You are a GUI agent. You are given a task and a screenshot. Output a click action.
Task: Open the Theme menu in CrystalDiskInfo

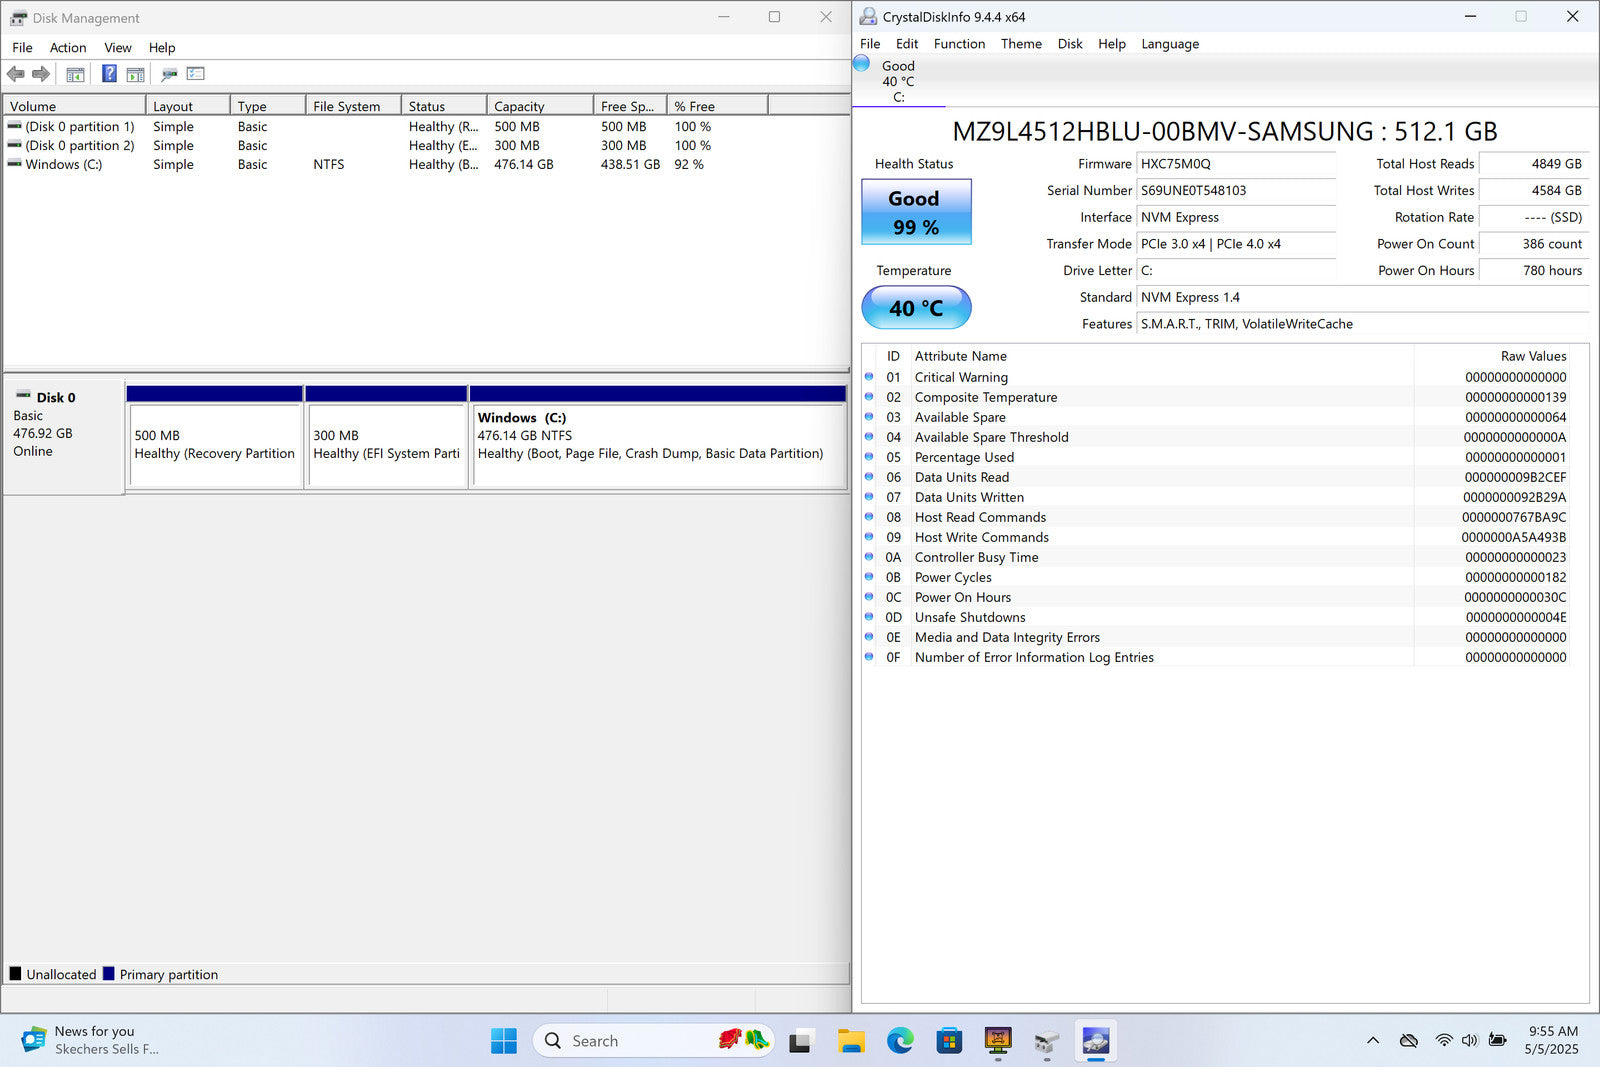pos(1021,44)
